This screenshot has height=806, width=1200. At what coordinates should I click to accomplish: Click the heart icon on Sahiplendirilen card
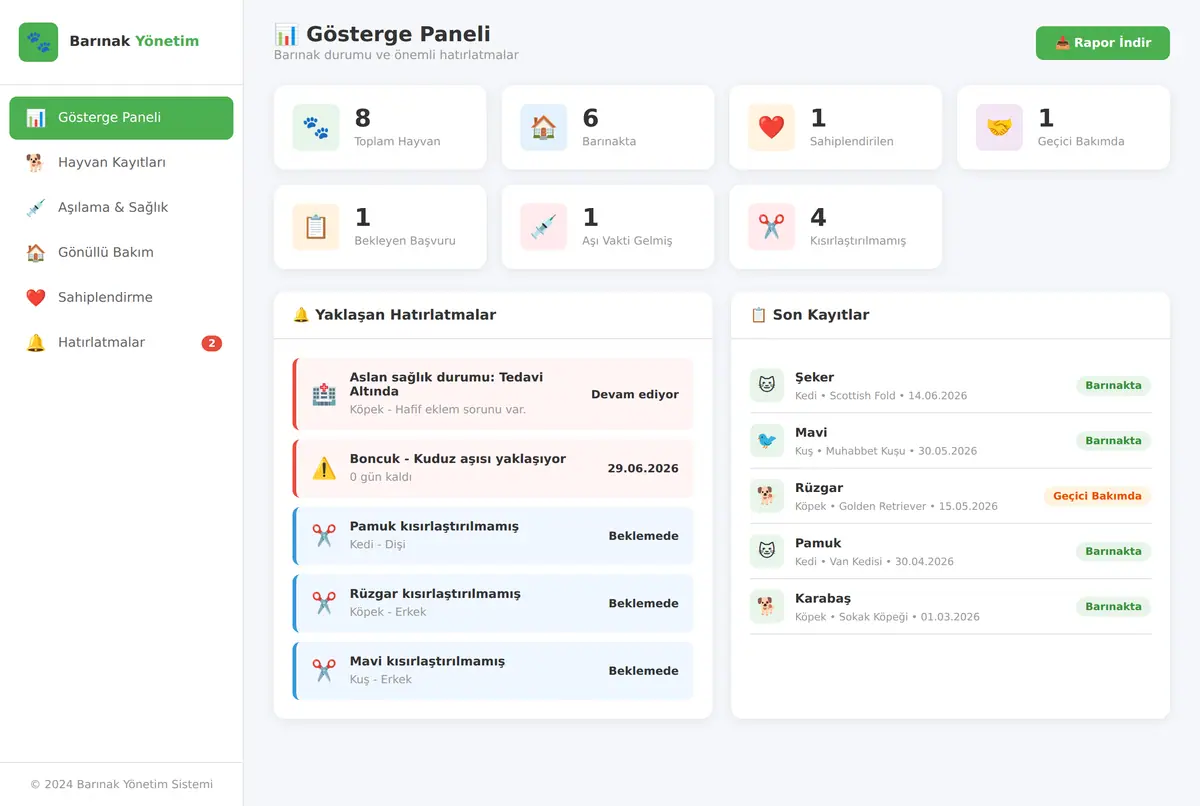[771, 127]
